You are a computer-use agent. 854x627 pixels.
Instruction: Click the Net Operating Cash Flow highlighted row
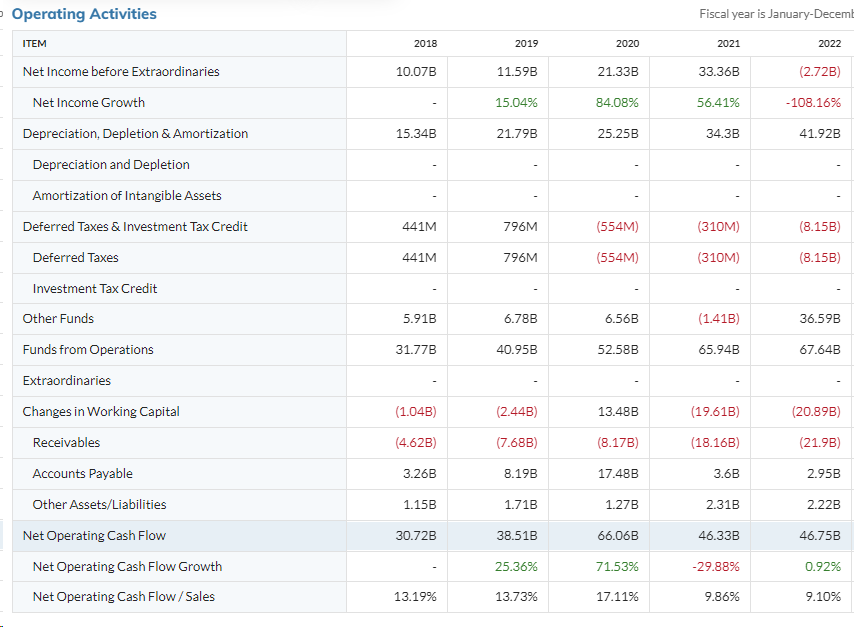[94, 535]
